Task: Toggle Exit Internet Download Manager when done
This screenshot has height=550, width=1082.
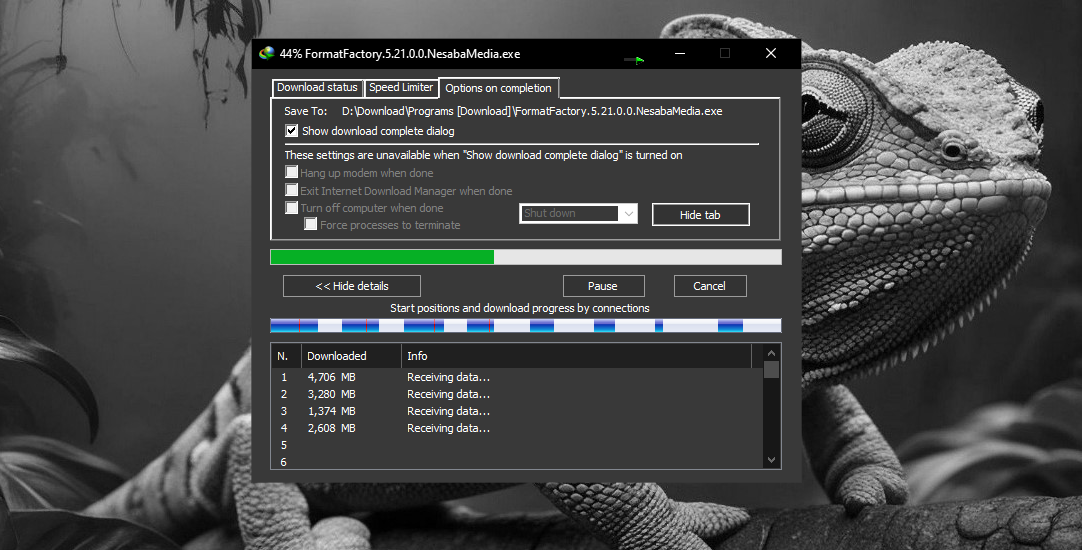Action: pyautogui.click(x=292, y=190)
